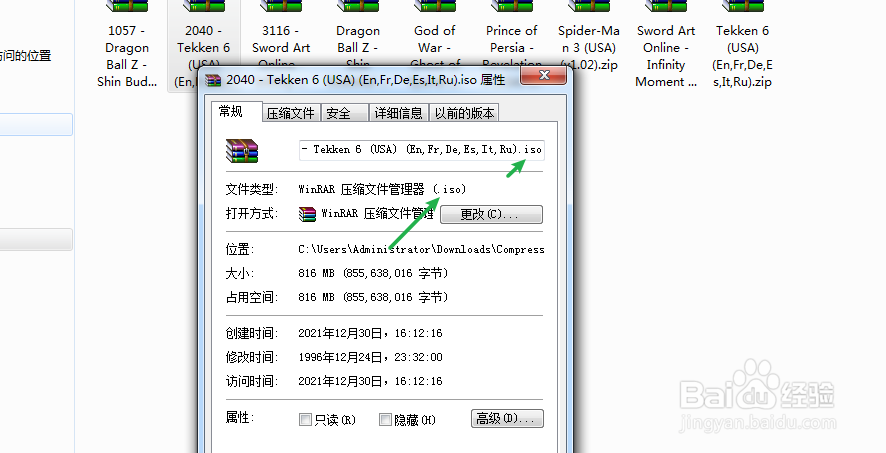Viewport: 886px width, 453px height.
Task: Select the Prince of Persia file
Action: click(511, 34)
